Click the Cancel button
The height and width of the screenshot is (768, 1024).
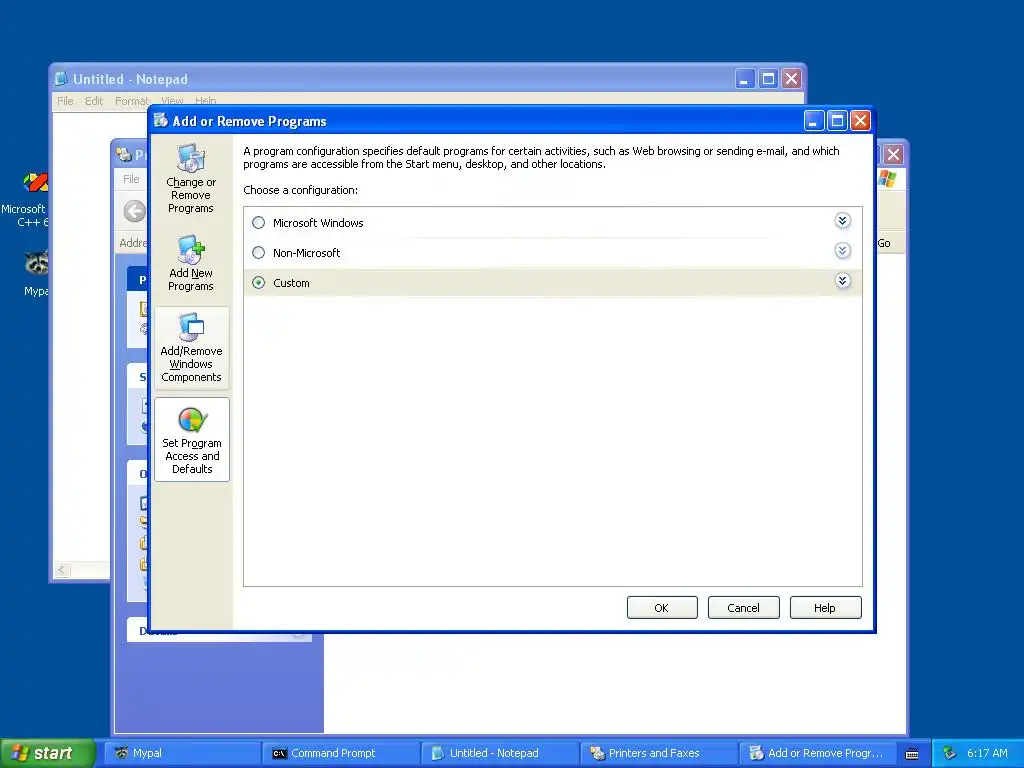(x=743, y=608)
